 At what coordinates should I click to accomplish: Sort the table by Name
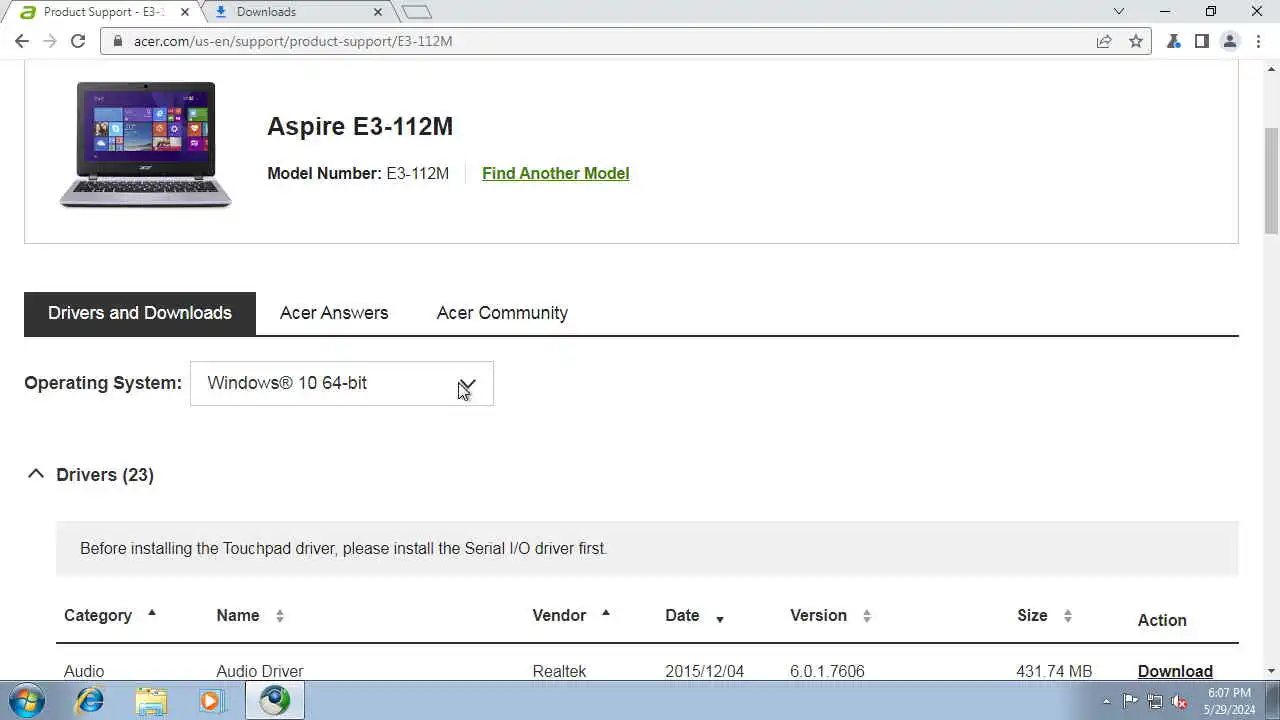[x=250, y=615]
